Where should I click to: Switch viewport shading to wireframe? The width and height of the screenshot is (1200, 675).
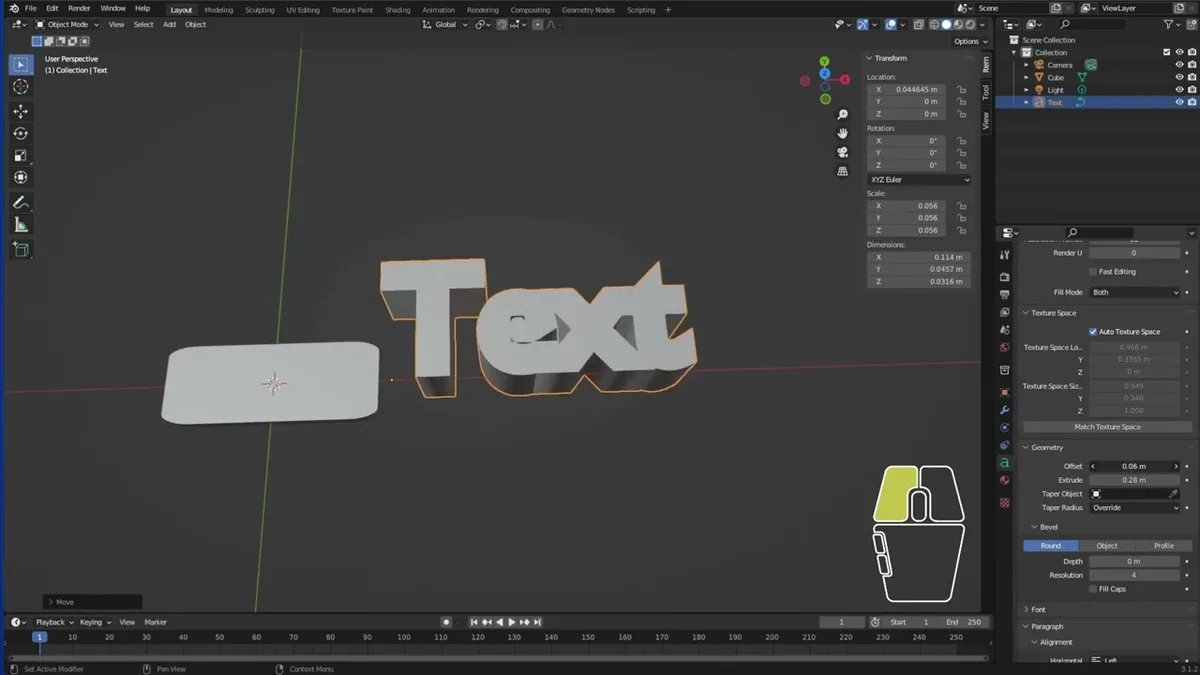pyautogui.click(x=935, y=24)
